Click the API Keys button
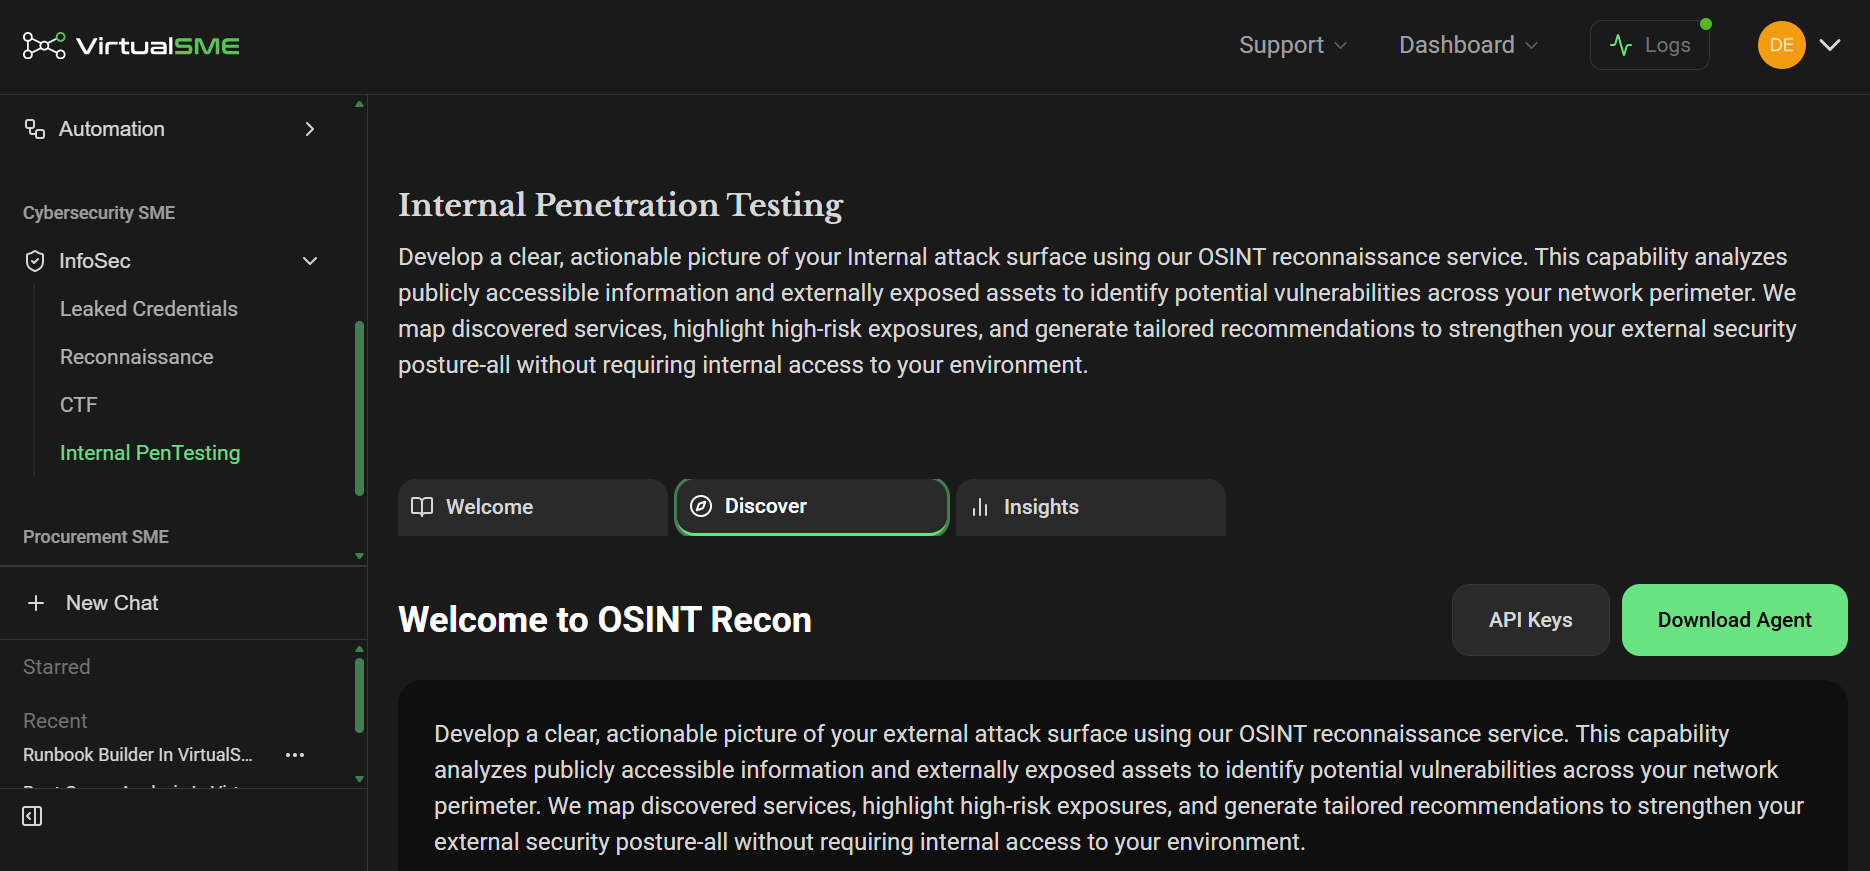Screen dimensions: 1870x871 click(1530, 620)
